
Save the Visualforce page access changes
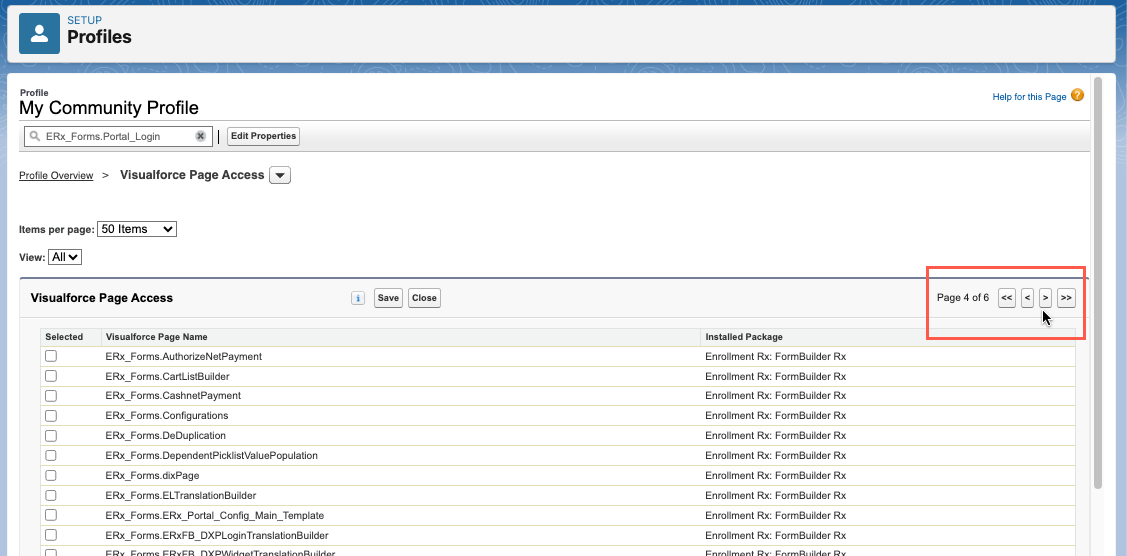388,298
